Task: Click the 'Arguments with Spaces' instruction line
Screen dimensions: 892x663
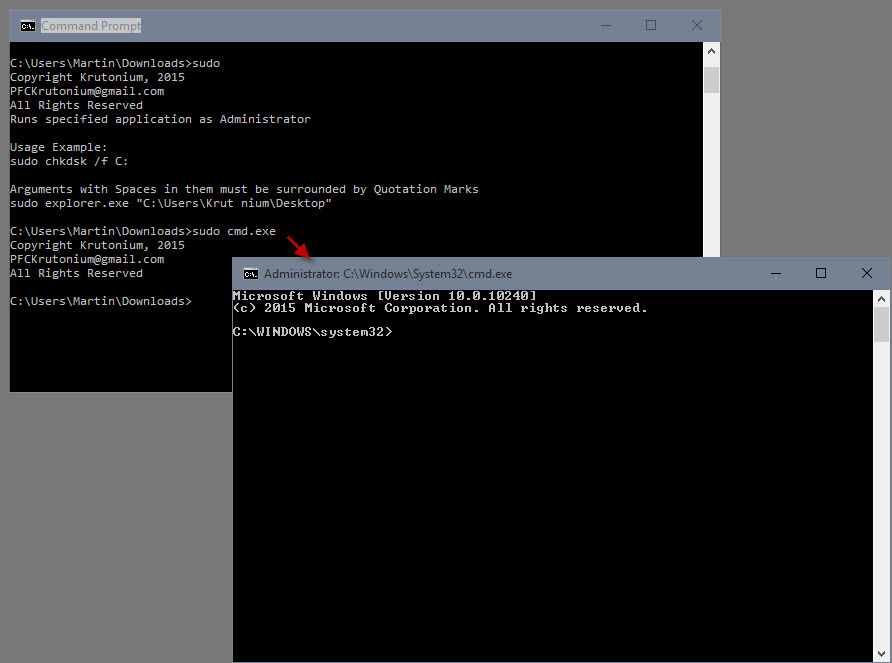Action: (x=244, y=189)
